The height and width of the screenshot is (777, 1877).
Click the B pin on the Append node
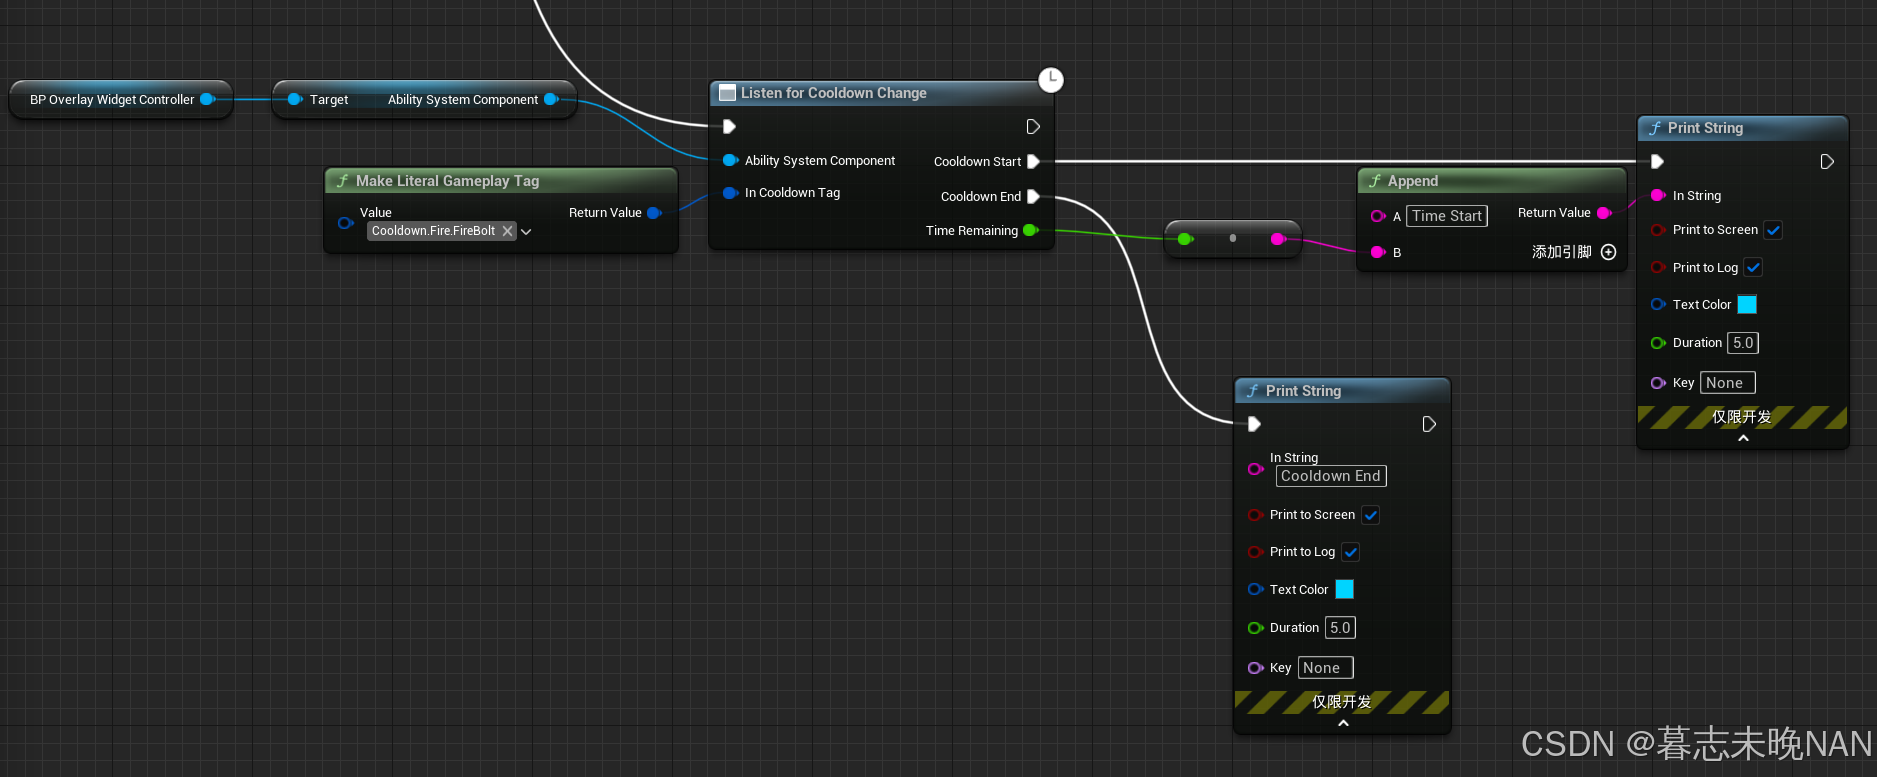(x=1378, y=252)
